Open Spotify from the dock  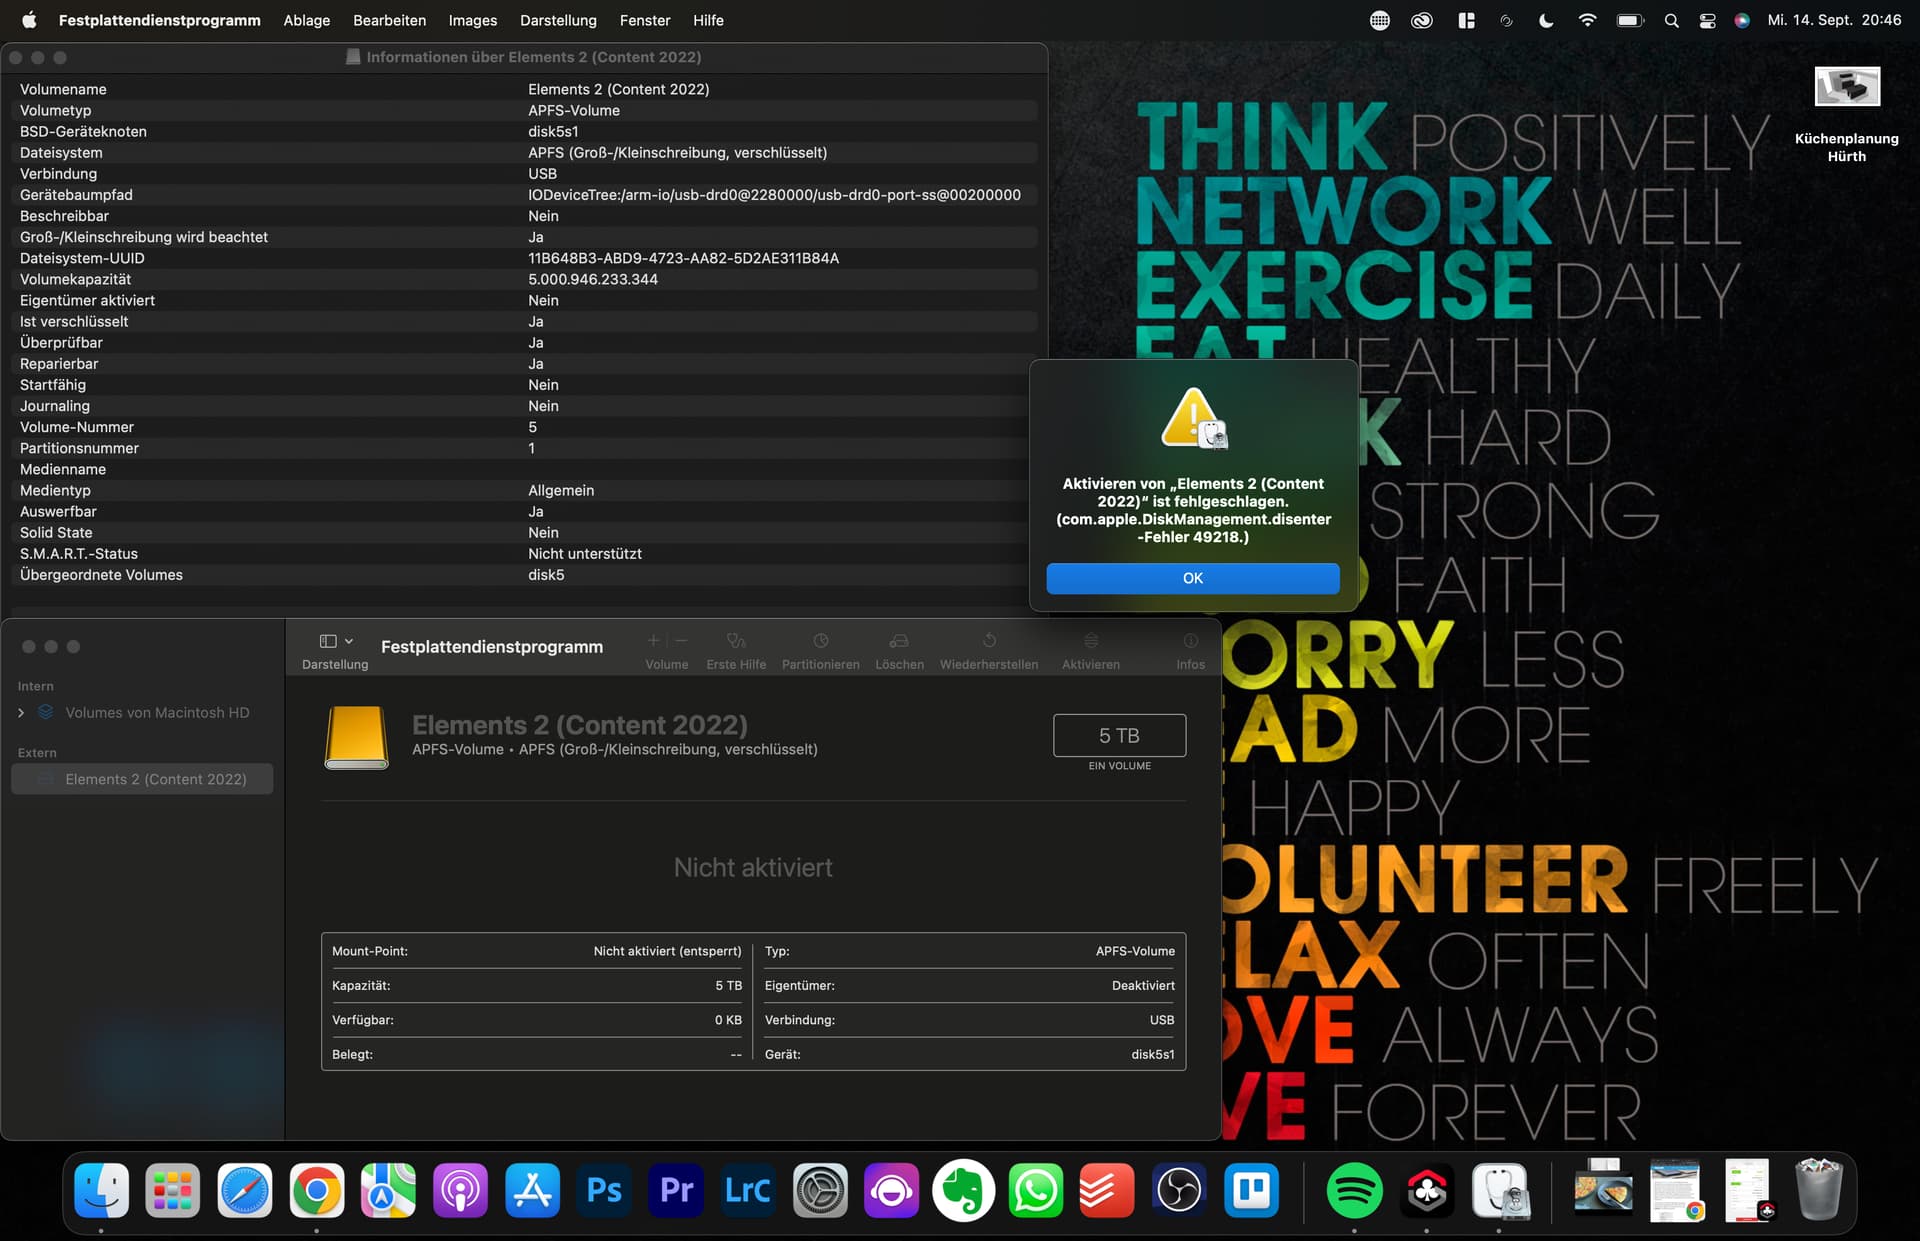[1354, 1190]
